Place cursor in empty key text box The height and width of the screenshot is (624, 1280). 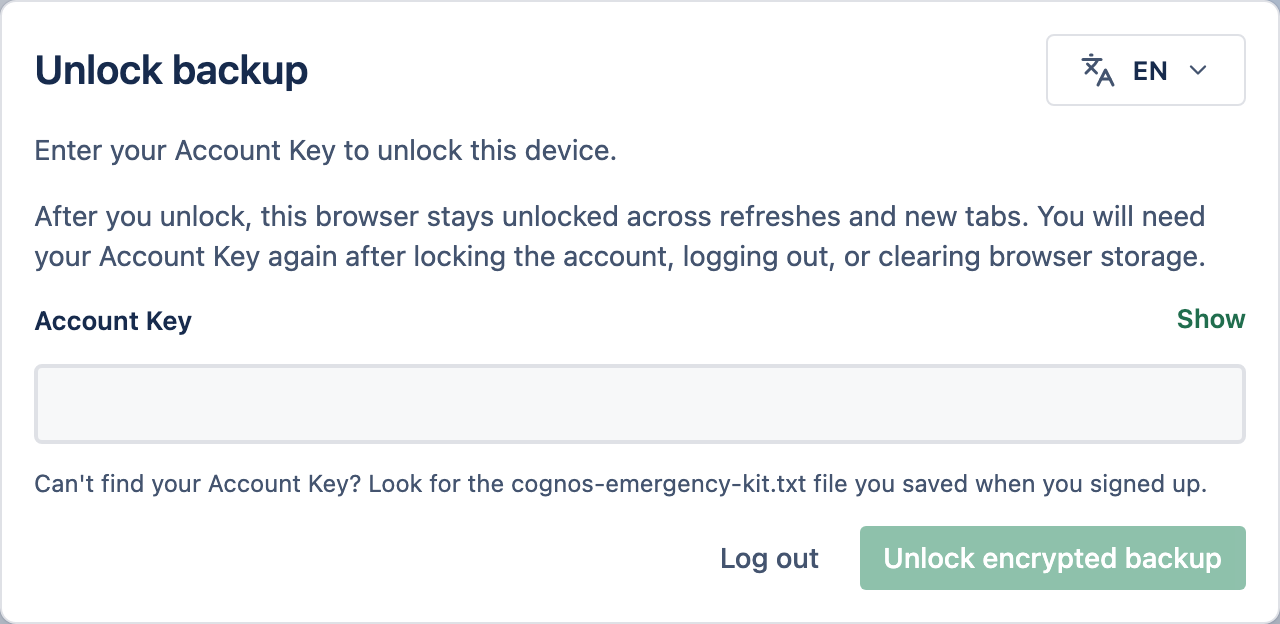640,404
